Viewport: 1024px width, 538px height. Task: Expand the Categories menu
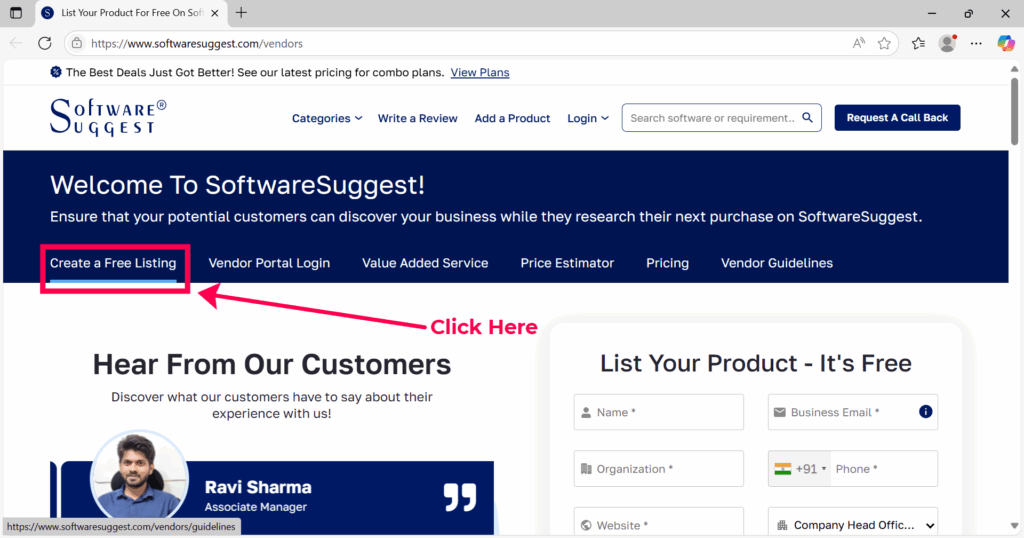click(327, 118)
